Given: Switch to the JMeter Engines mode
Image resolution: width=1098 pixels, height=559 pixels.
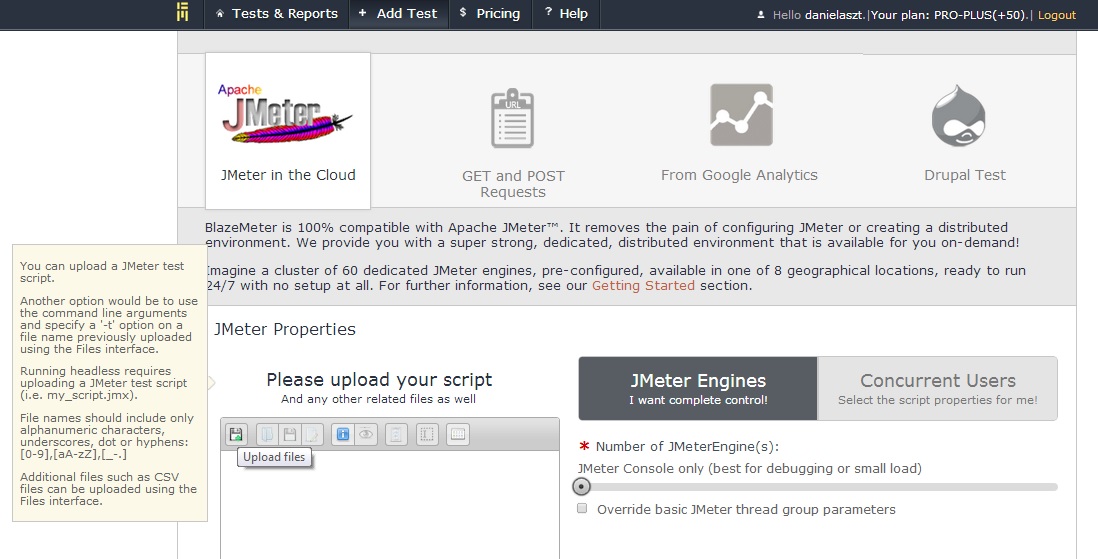Looking at the screenshot, I should (698, 389).
